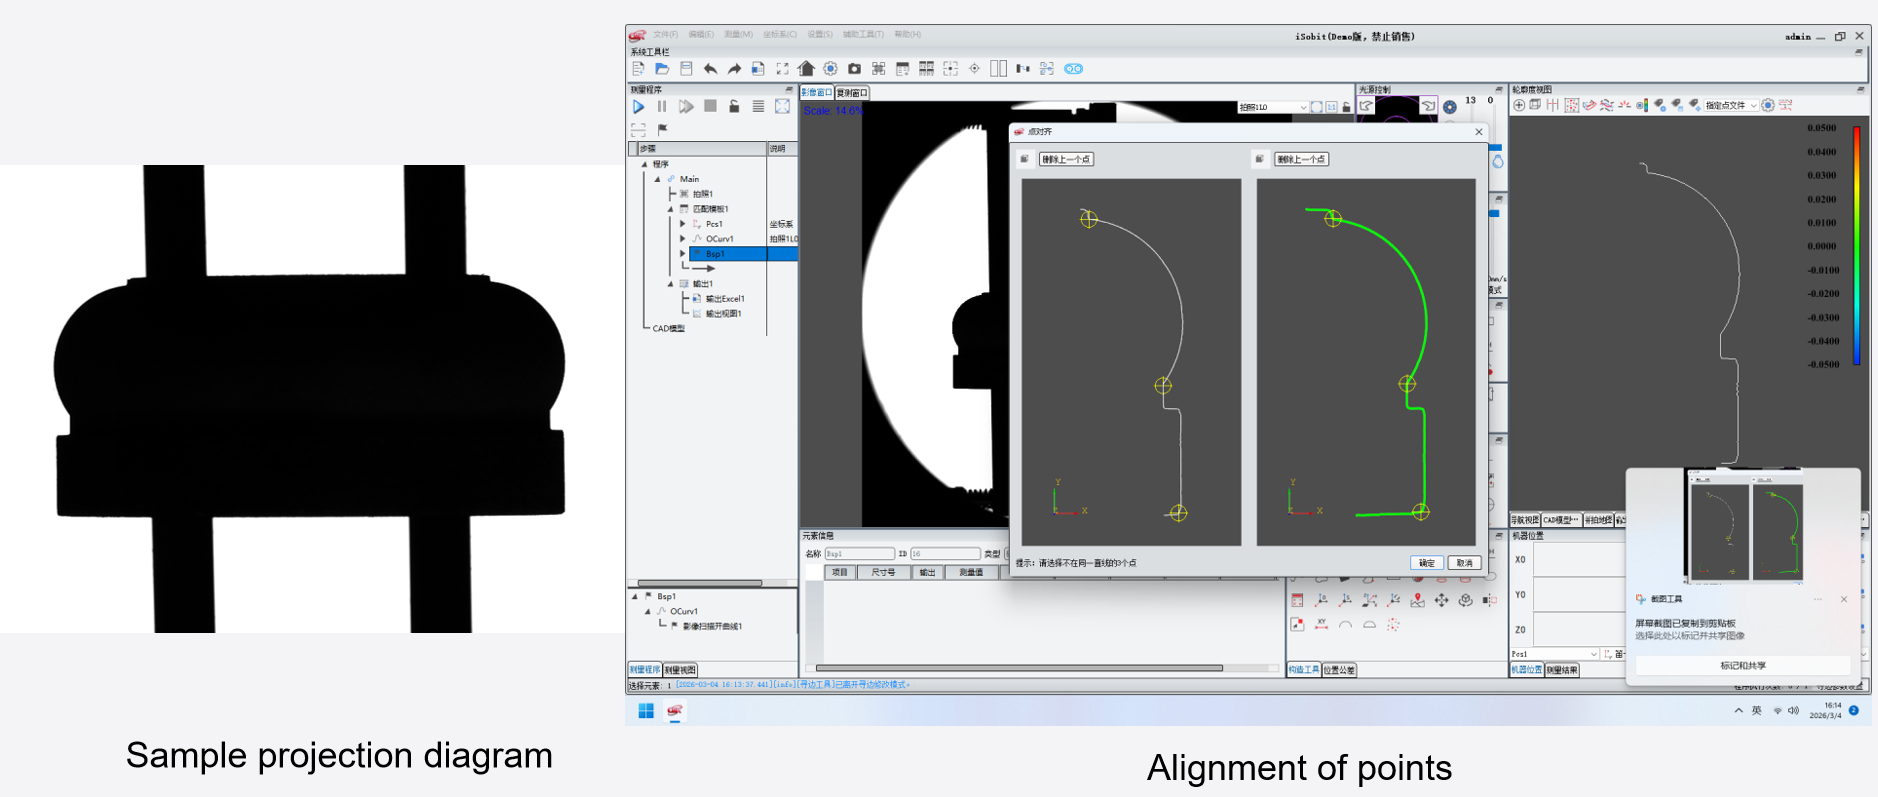Click the step-forward icon in program panel
This screenshot has width=1878, height=797.
[x=686, y=106]
